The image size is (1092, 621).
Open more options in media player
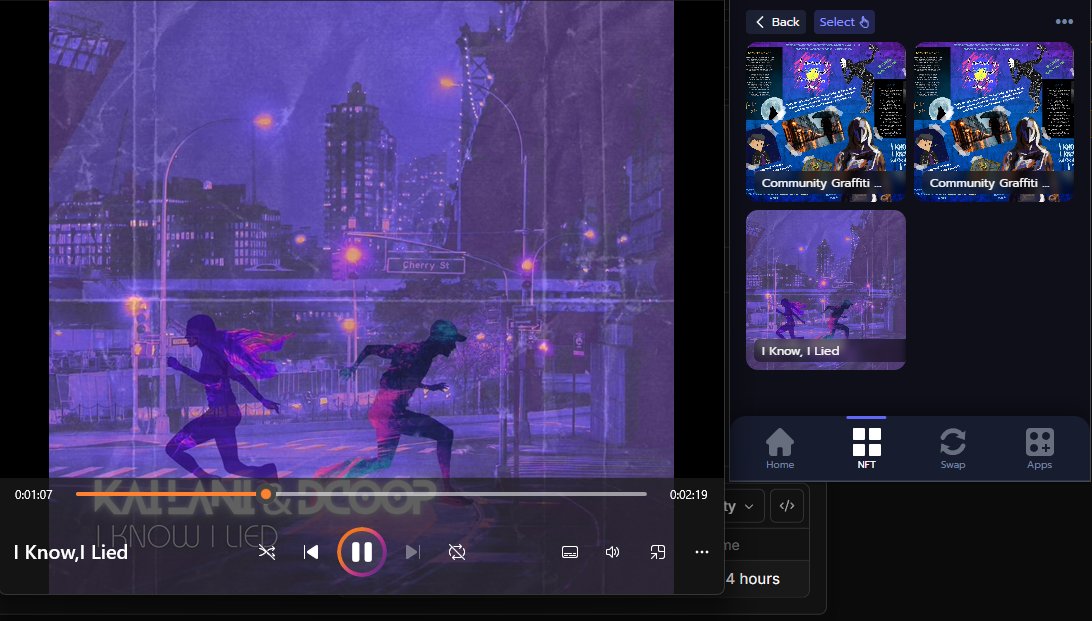pyautogui.click(x=701, y=552)
